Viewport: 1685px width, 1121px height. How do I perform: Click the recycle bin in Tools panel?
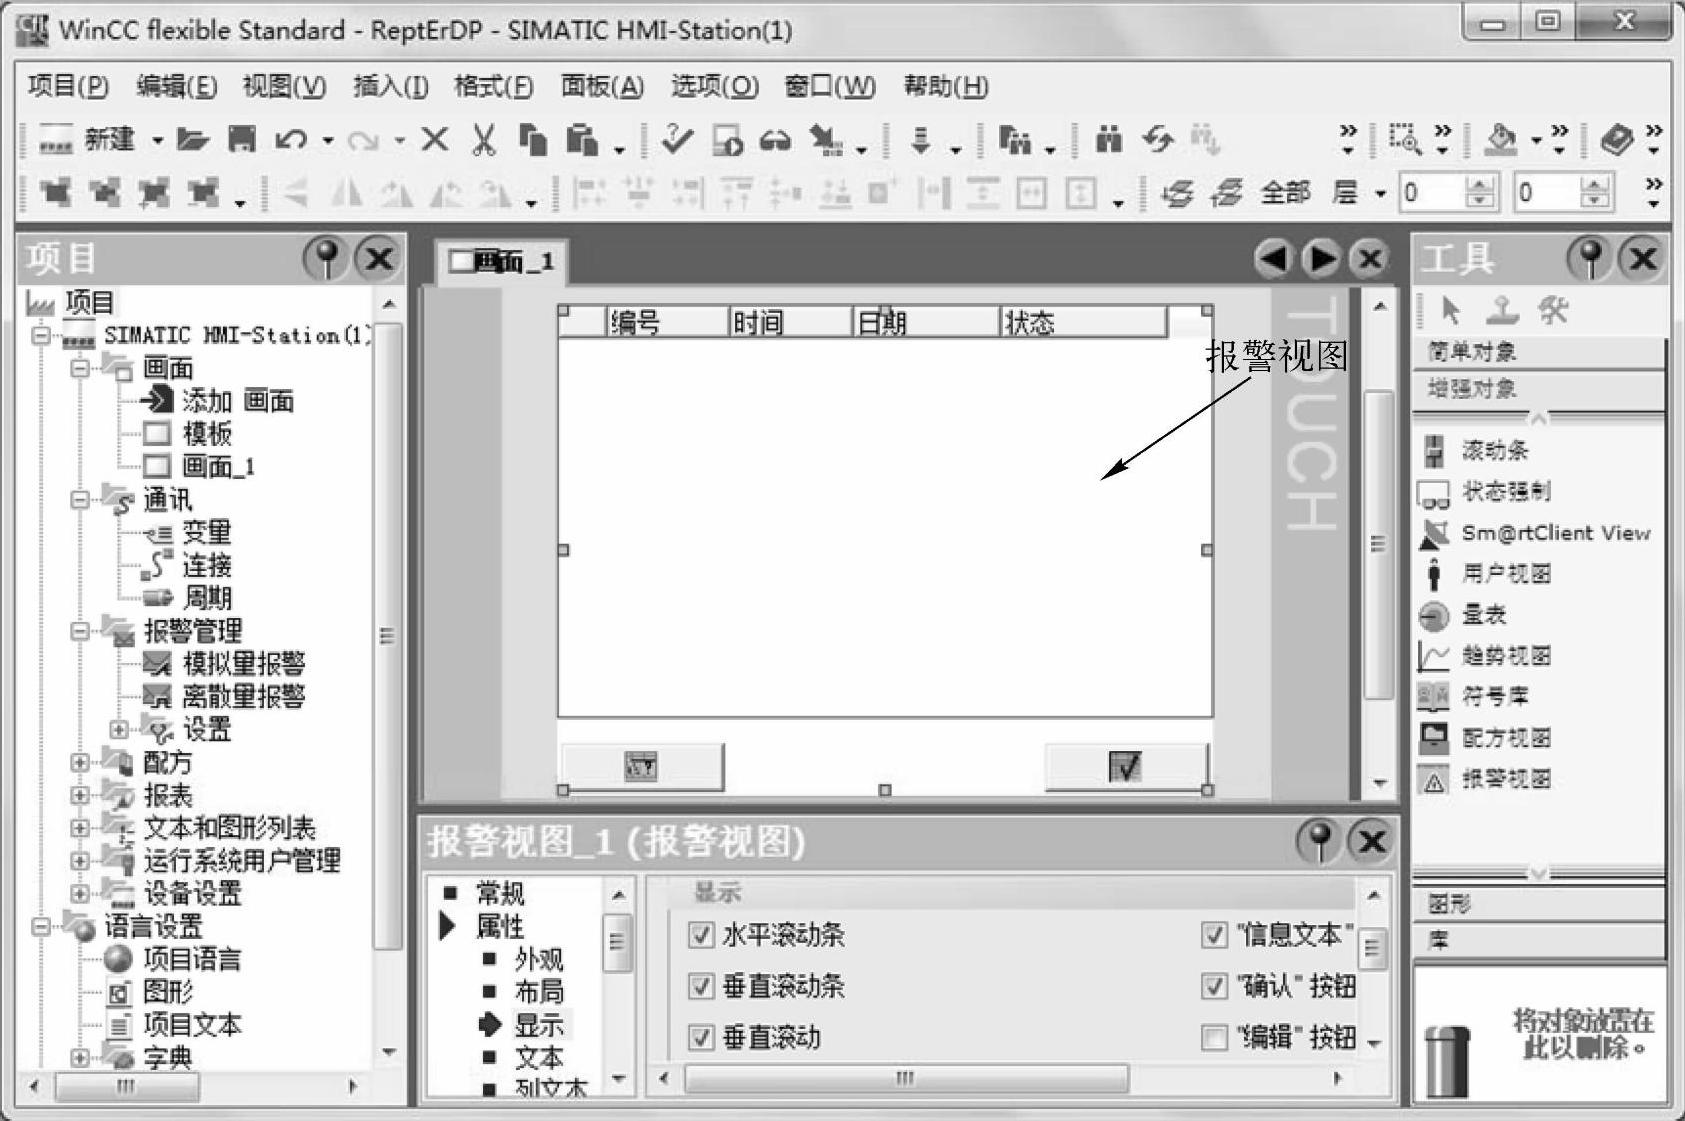point(1447,1061)
